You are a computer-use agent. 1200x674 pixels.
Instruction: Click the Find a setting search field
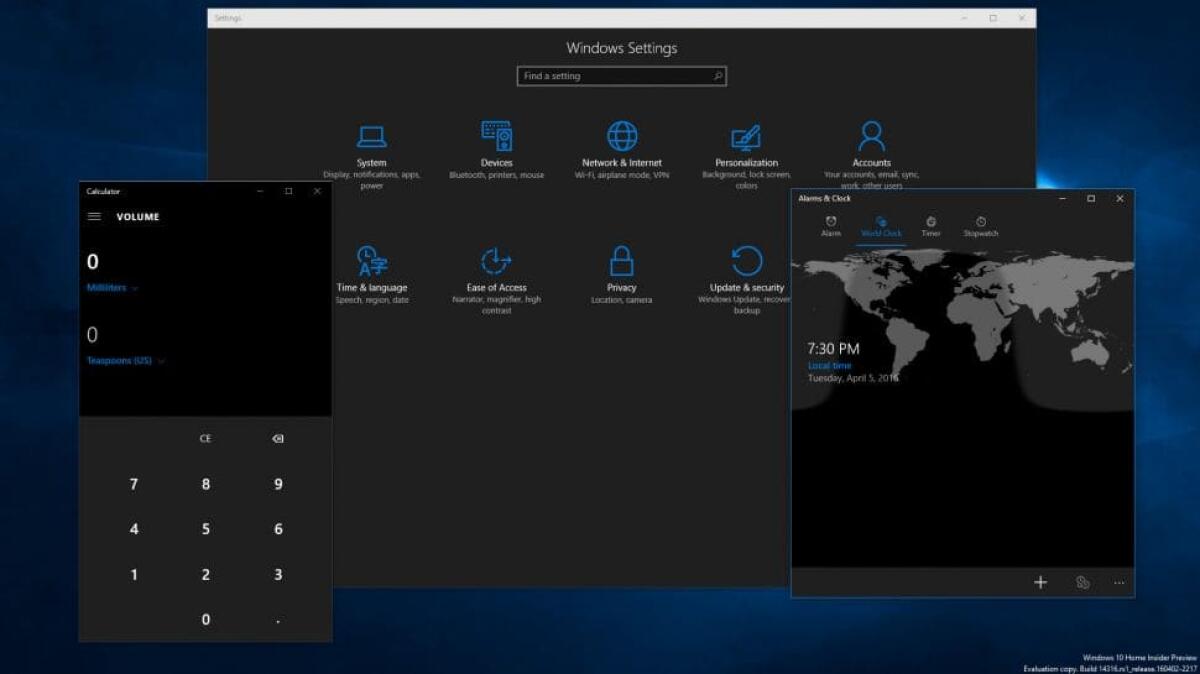click(x=621, y=76)
